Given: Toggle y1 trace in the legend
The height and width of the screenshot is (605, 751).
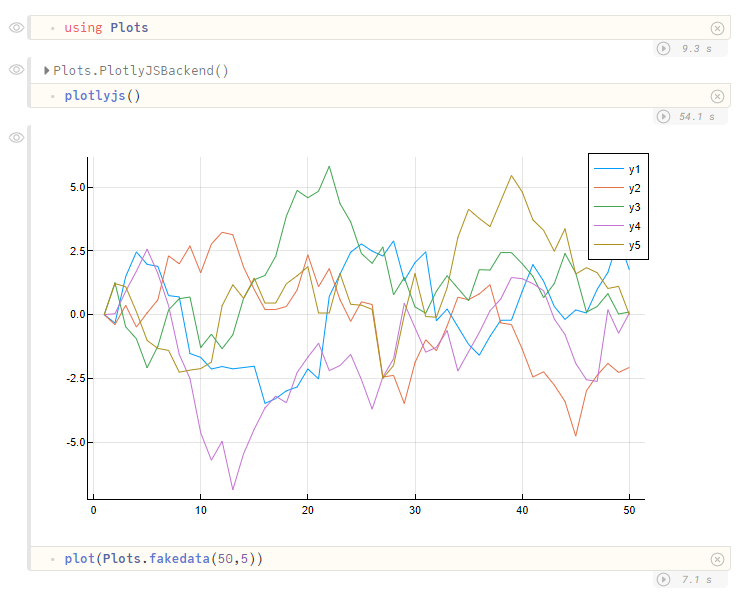Looking at the screenshot, I should 618,169.
